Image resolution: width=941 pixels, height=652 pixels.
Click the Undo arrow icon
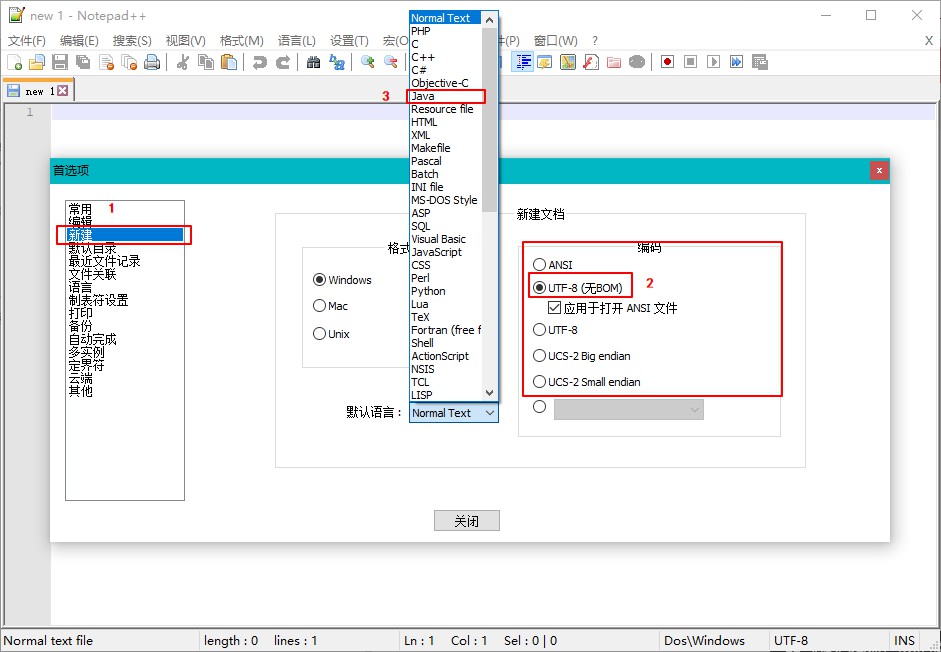(x=259, y=62)
